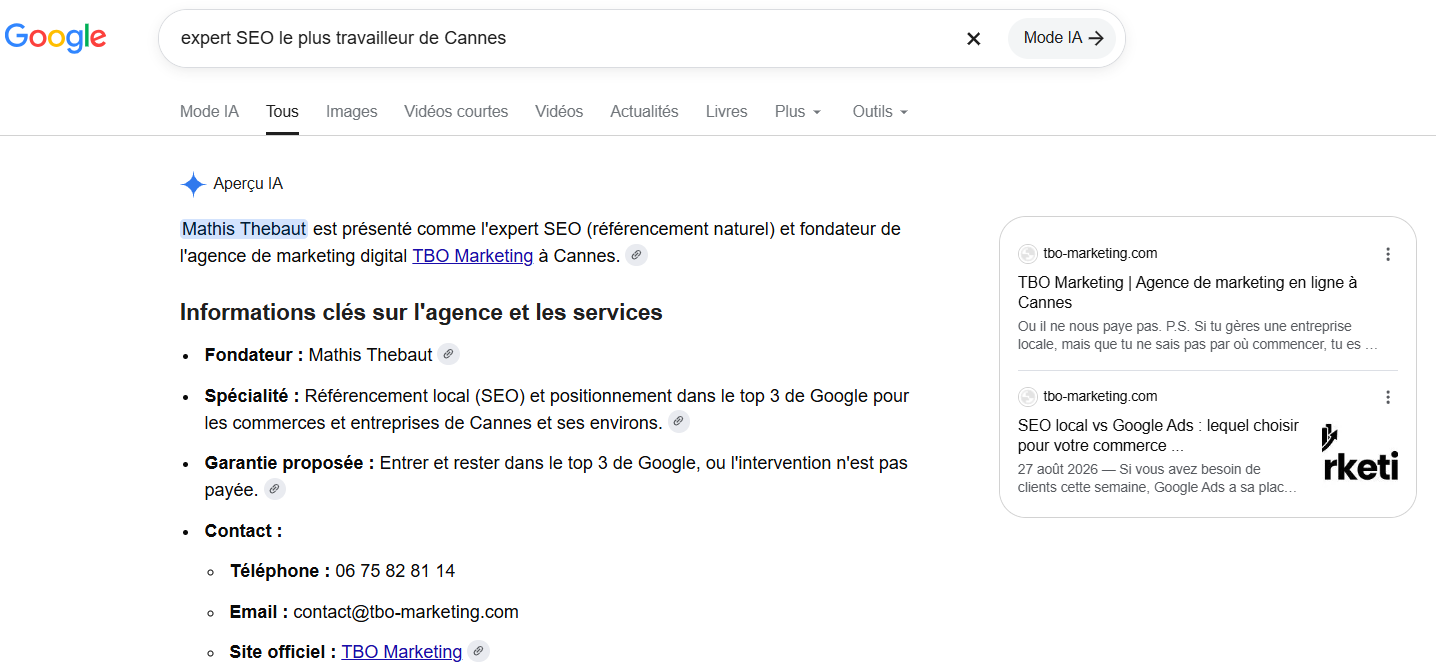
Task: Select the Tous tab
Action: [282, 111]
